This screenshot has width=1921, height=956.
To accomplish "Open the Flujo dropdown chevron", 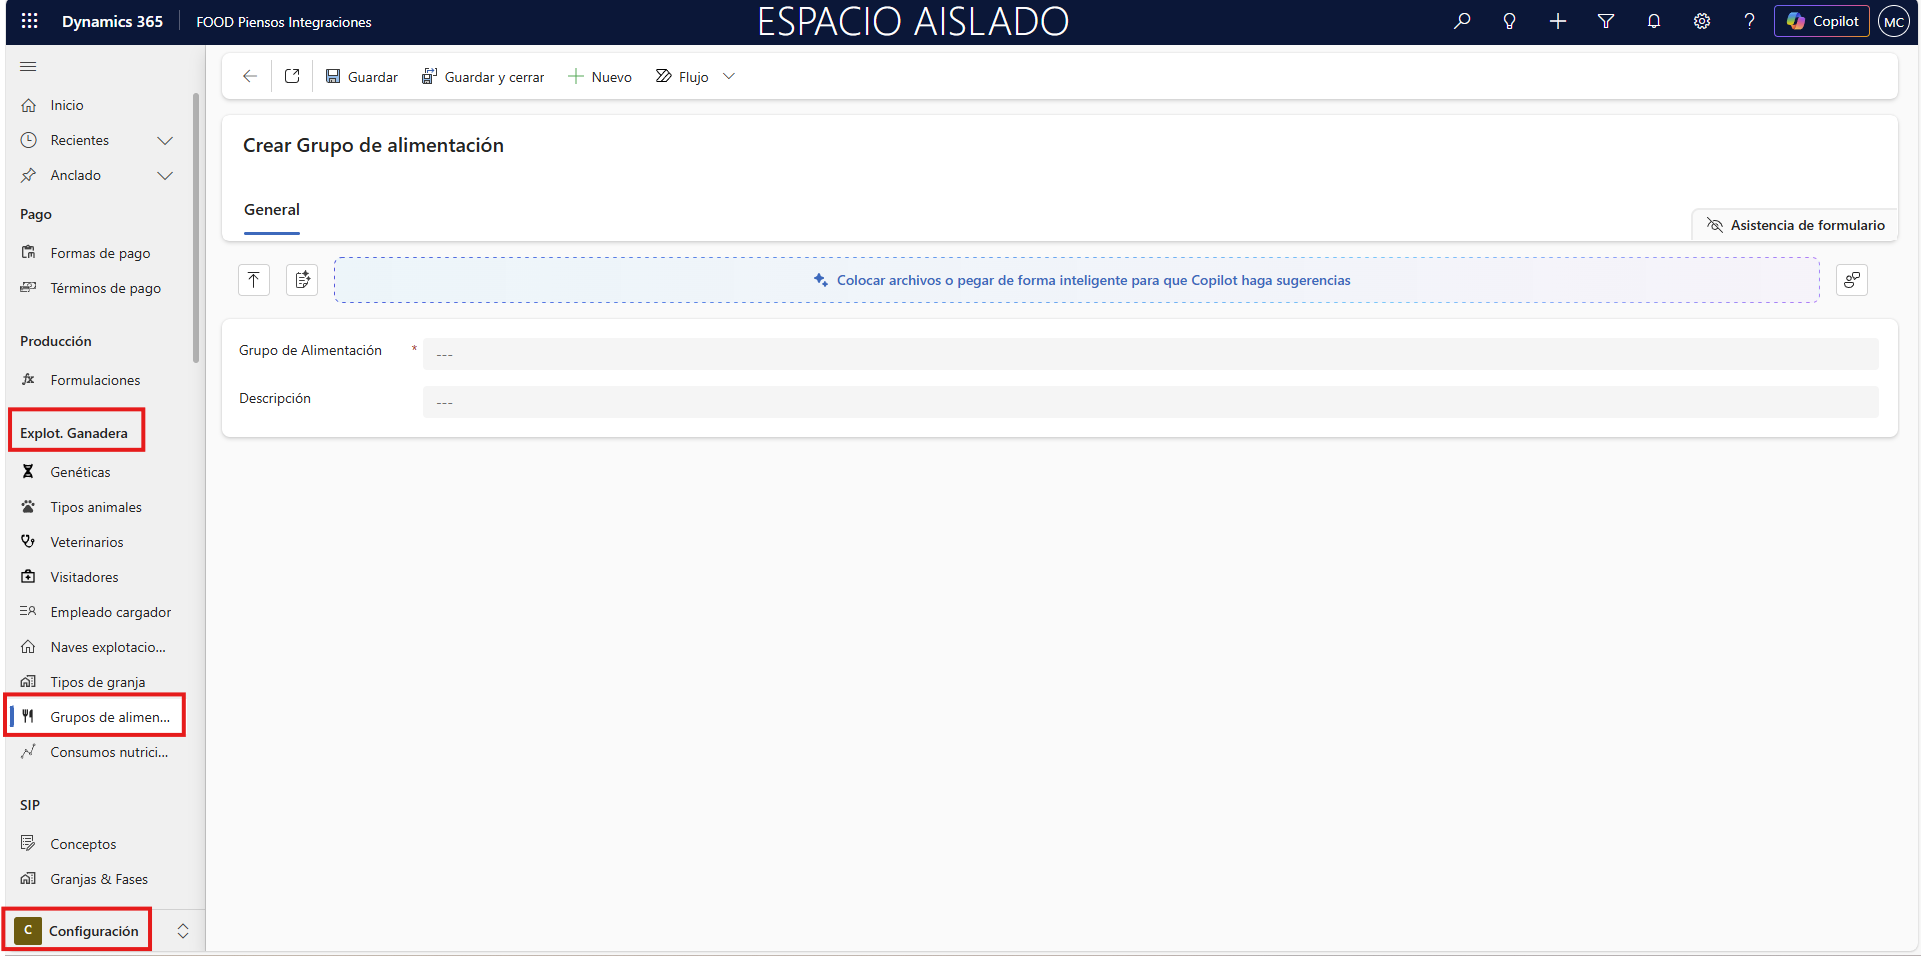I will tap(729, 77).
